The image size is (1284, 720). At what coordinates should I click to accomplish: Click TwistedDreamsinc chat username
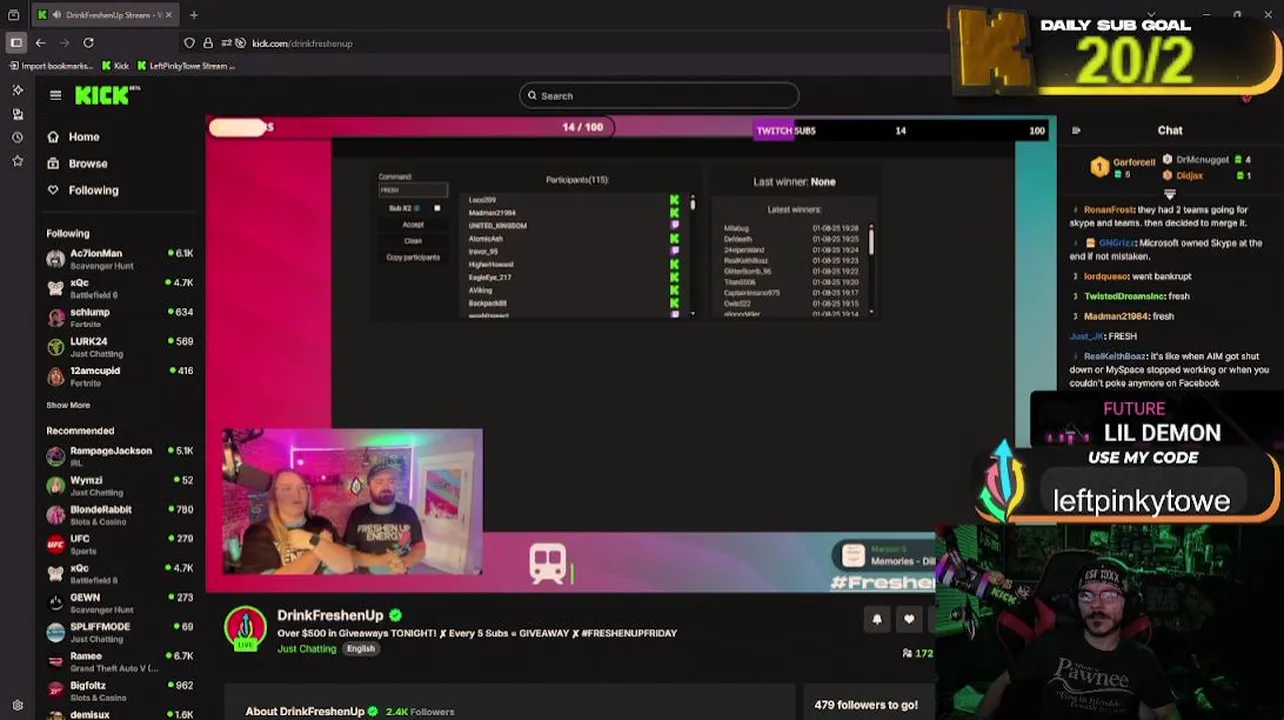pos(1124,296)
